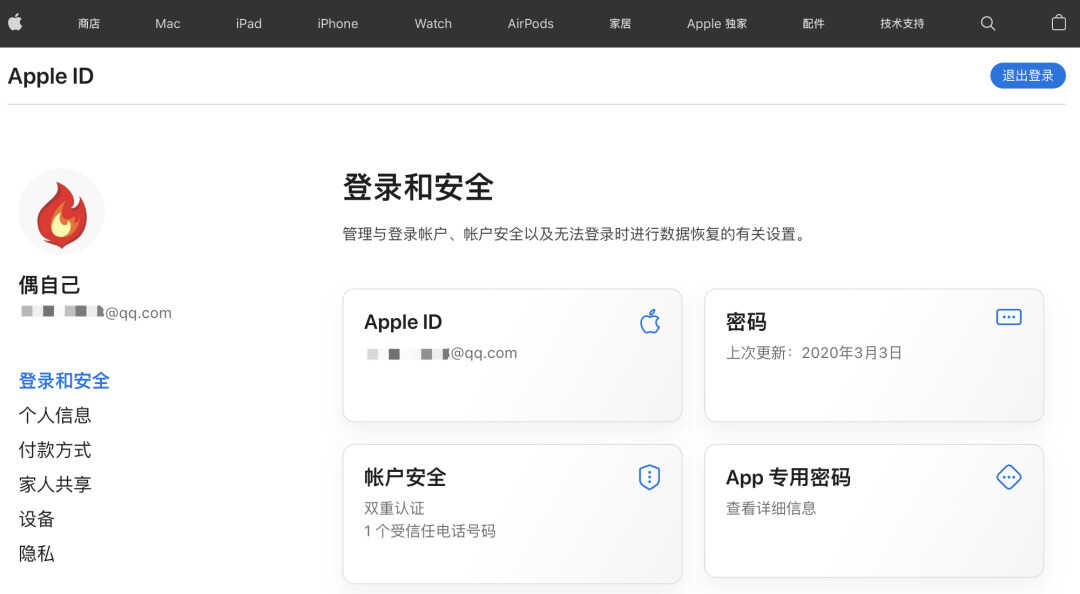
Task: Click the email address in the Apple ID card
Action: click(x=441, y=354)
